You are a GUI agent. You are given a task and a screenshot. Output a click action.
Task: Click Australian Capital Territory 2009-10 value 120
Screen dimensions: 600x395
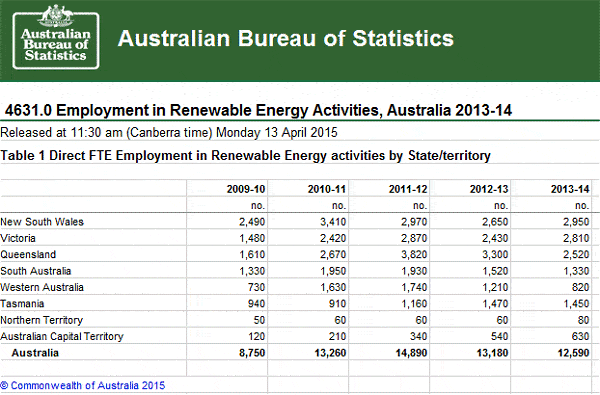[x=256, y=336]
